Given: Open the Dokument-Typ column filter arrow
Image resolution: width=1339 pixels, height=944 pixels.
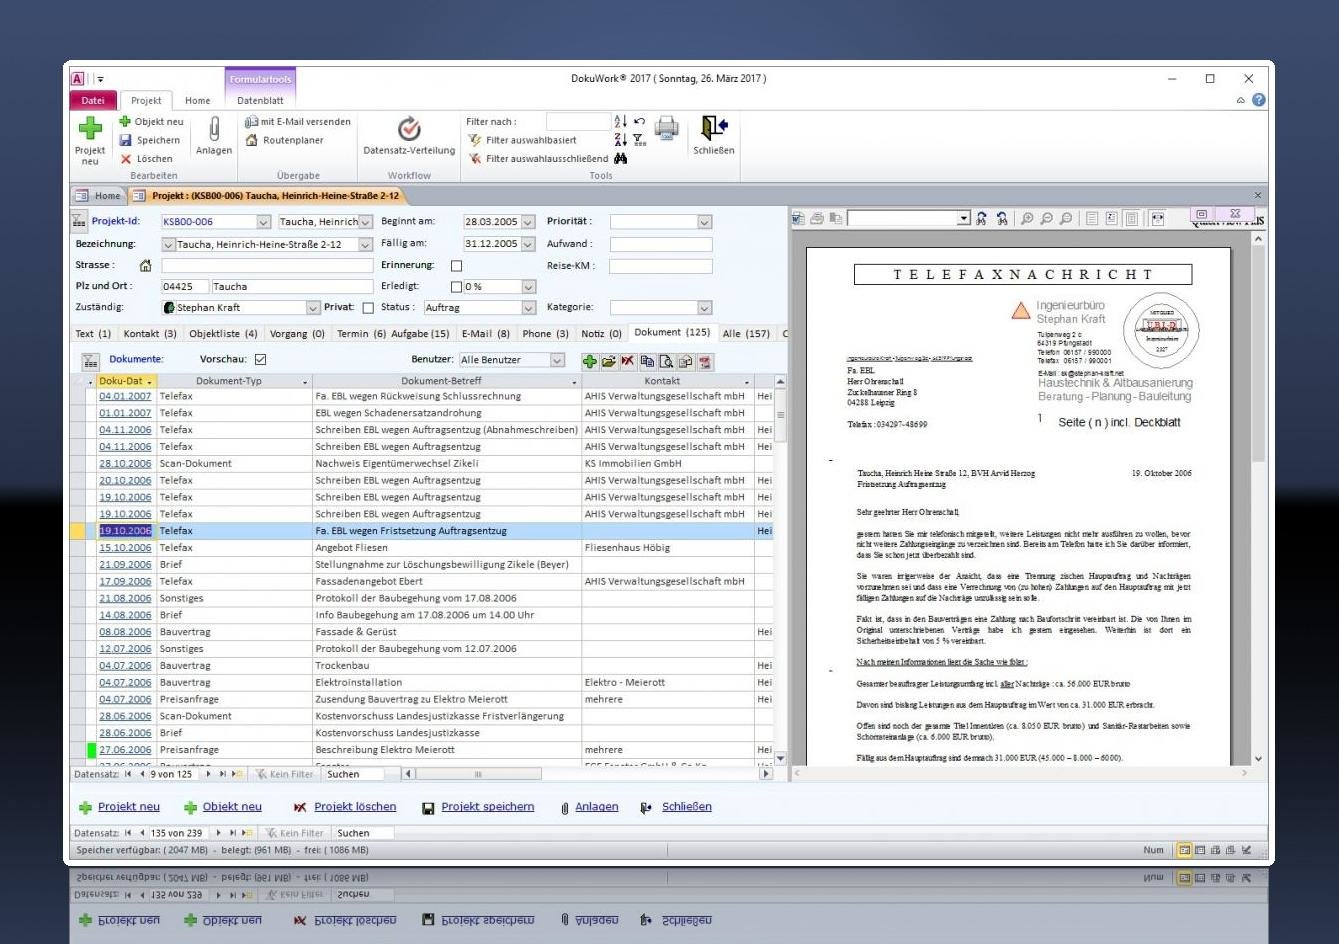Looking at the screenshot, I should click(305, 382).
